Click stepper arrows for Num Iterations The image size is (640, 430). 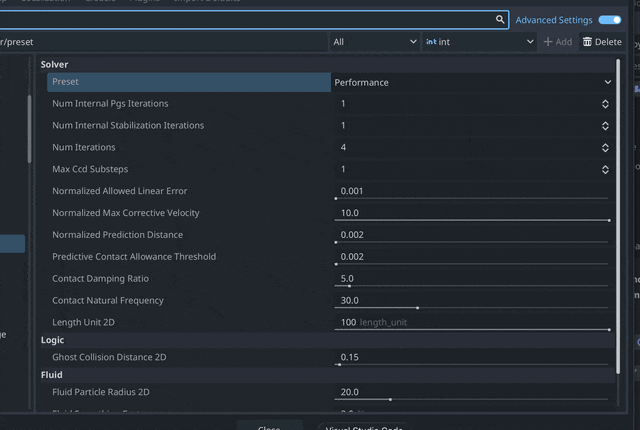pos(605,148)
